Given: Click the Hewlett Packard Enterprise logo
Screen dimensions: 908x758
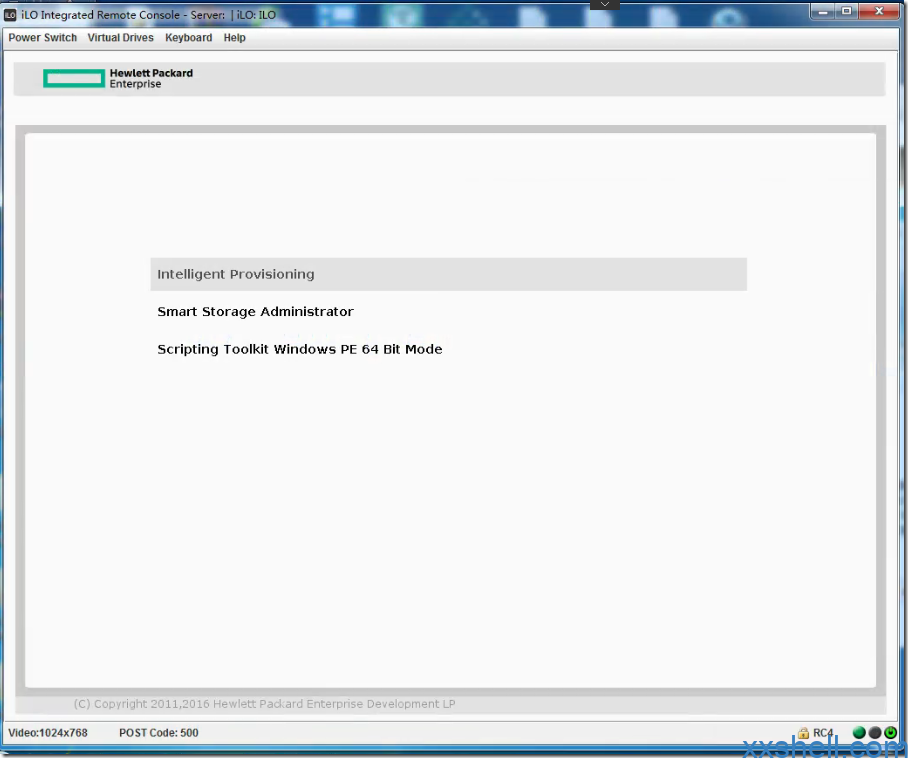Looking at the screenshot, I should coord(118,78).
